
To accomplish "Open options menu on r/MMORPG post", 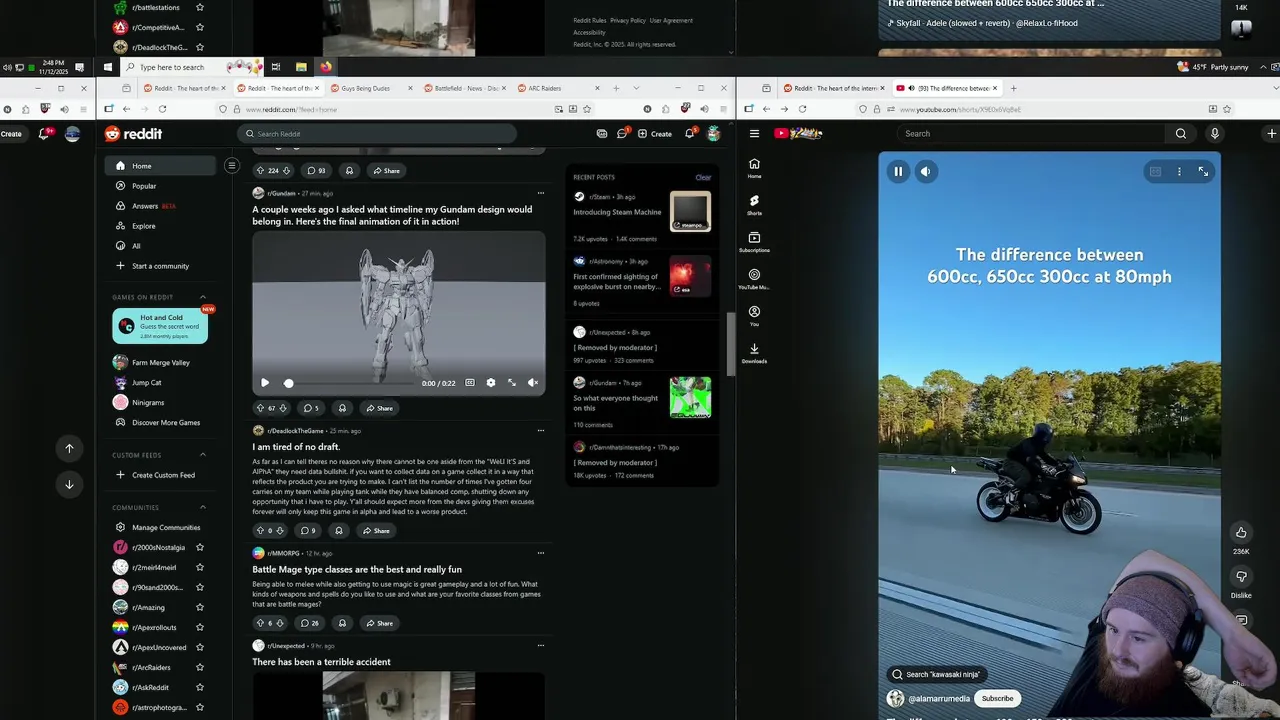I will tap(541, 553).
